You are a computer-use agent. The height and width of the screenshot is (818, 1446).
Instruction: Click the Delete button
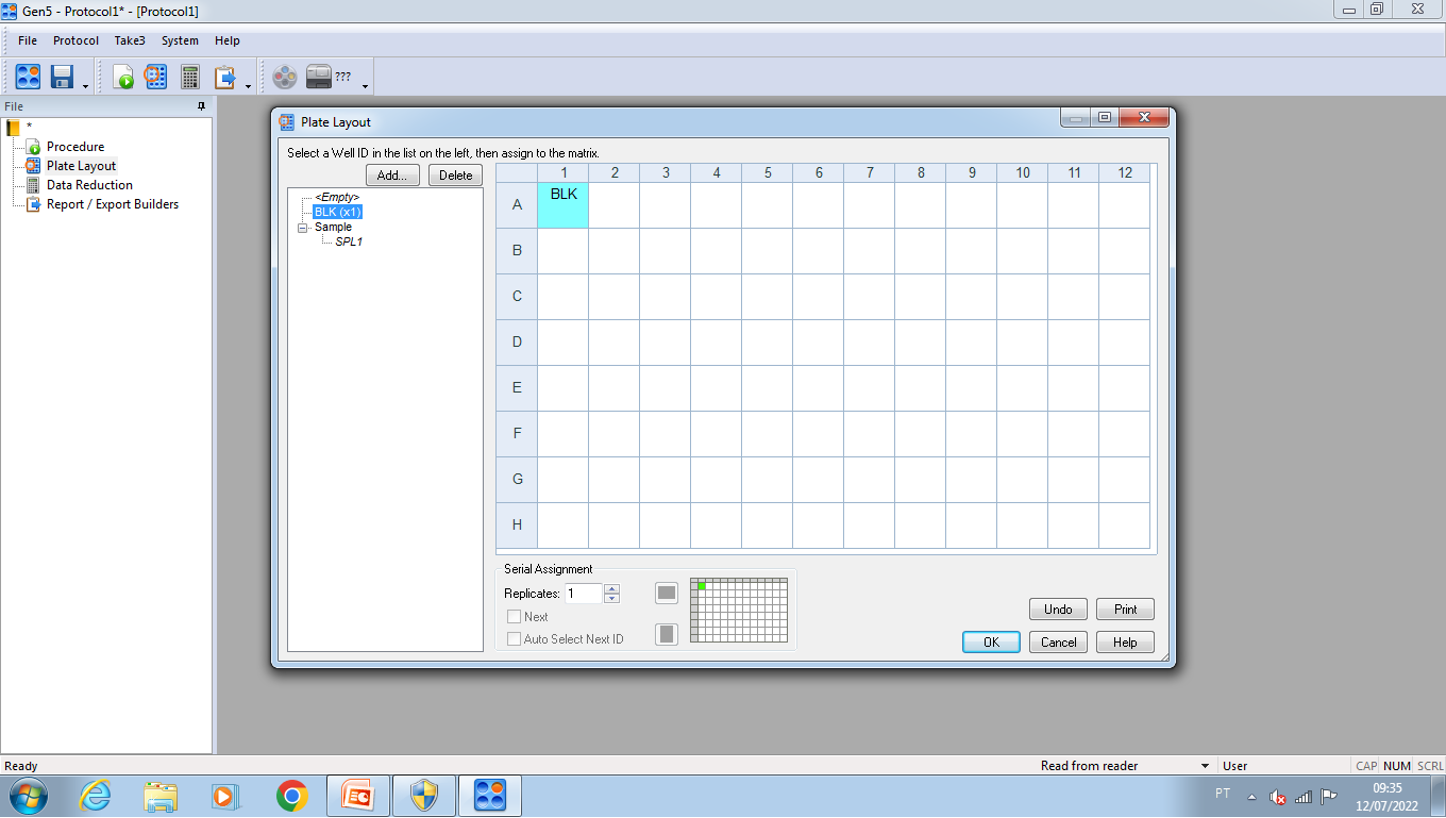(x=455, y=175)
